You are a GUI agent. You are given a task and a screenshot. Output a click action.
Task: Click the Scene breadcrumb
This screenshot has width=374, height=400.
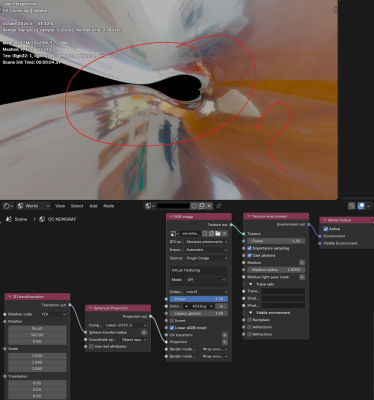tap(17, 219)
